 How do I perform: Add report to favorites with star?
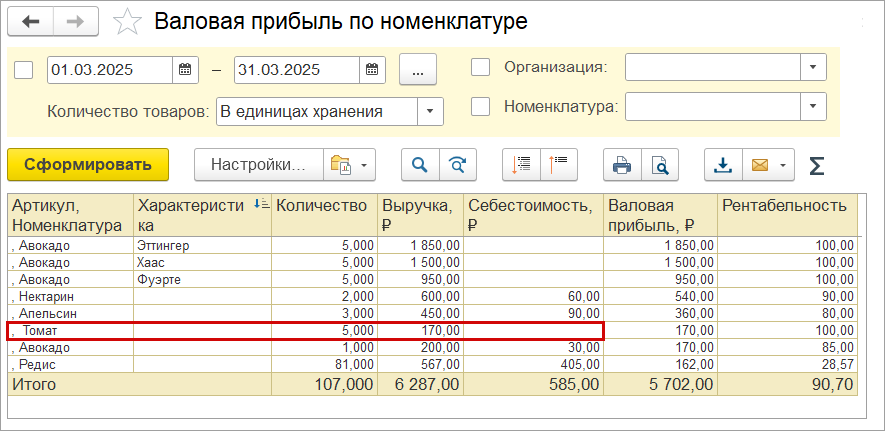click(x=127, y=21)
